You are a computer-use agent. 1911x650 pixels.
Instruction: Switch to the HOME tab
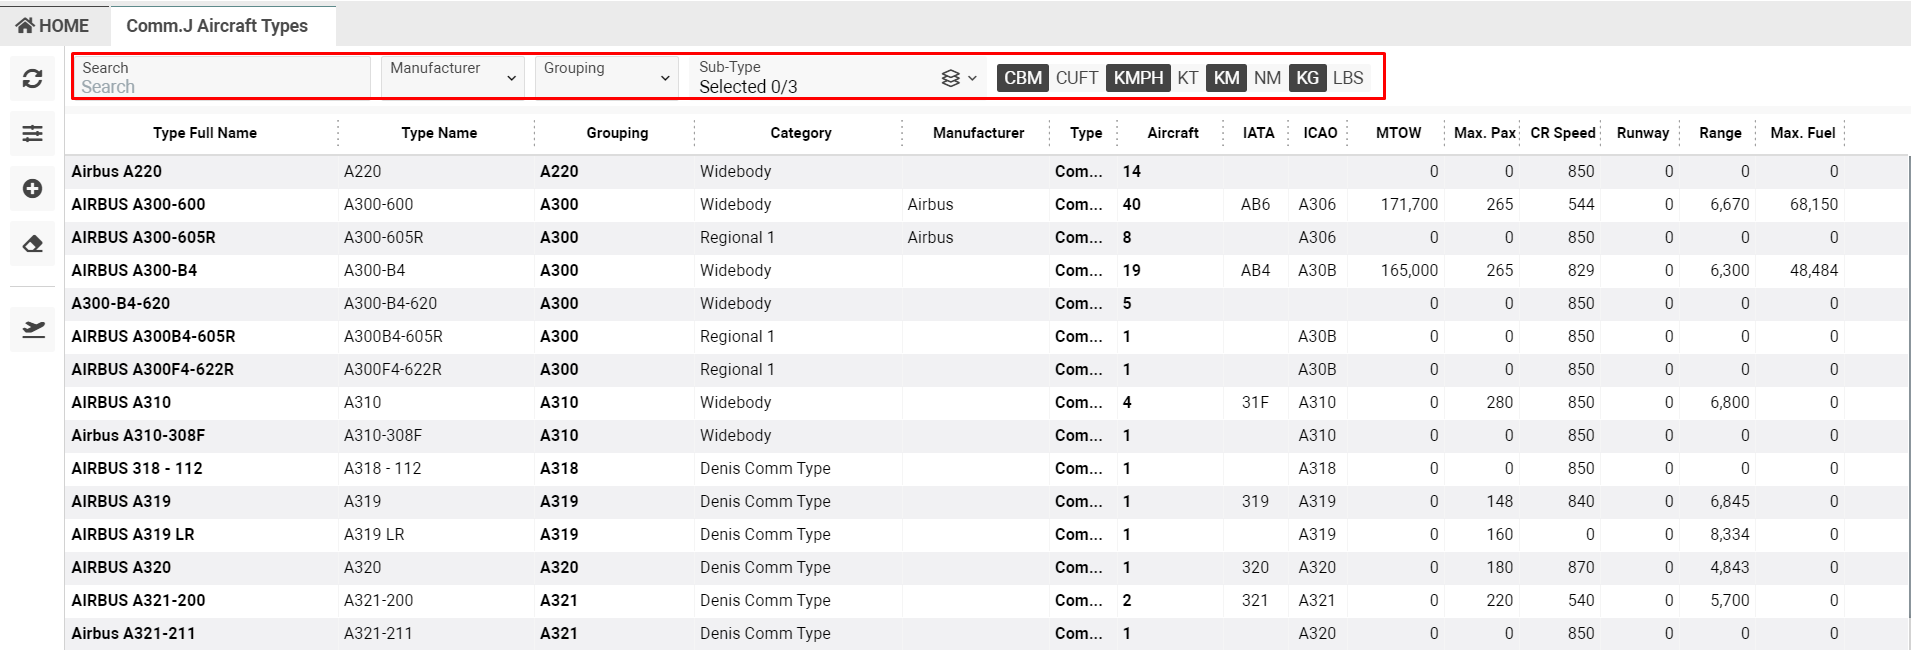[53, 26]
